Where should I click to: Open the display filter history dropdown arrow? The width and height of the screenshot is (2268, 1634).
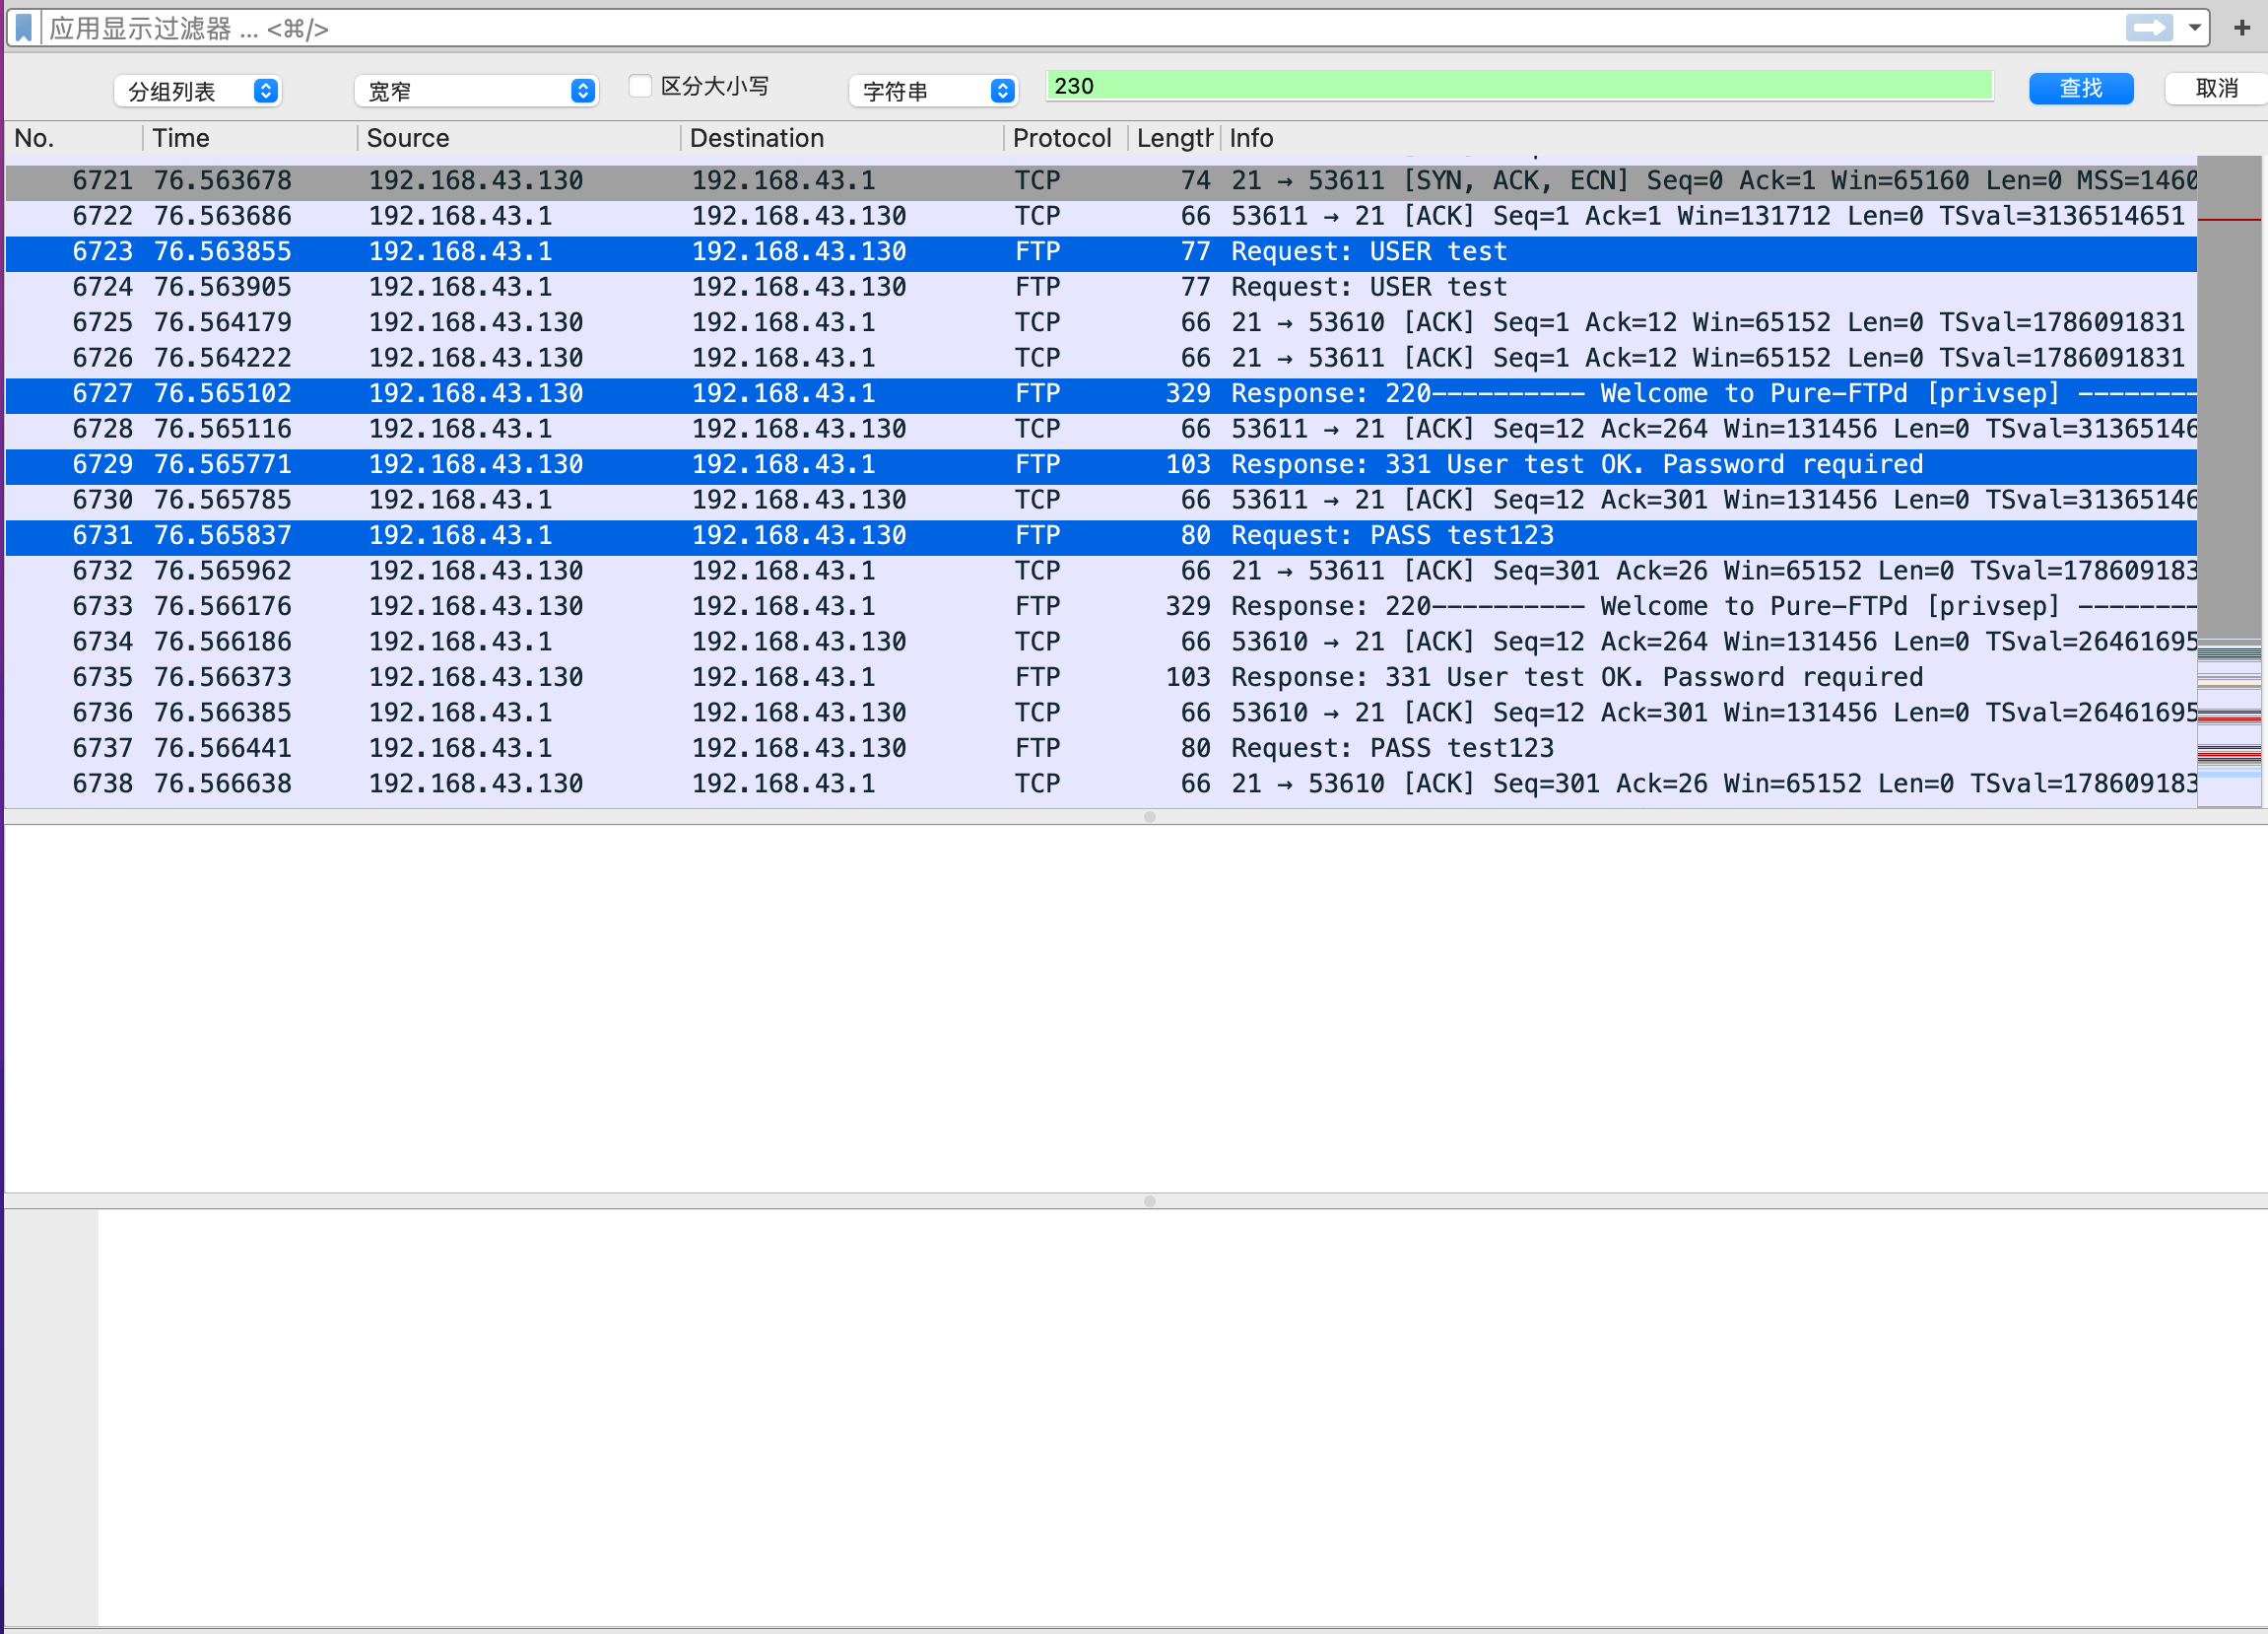point(2195,28)
